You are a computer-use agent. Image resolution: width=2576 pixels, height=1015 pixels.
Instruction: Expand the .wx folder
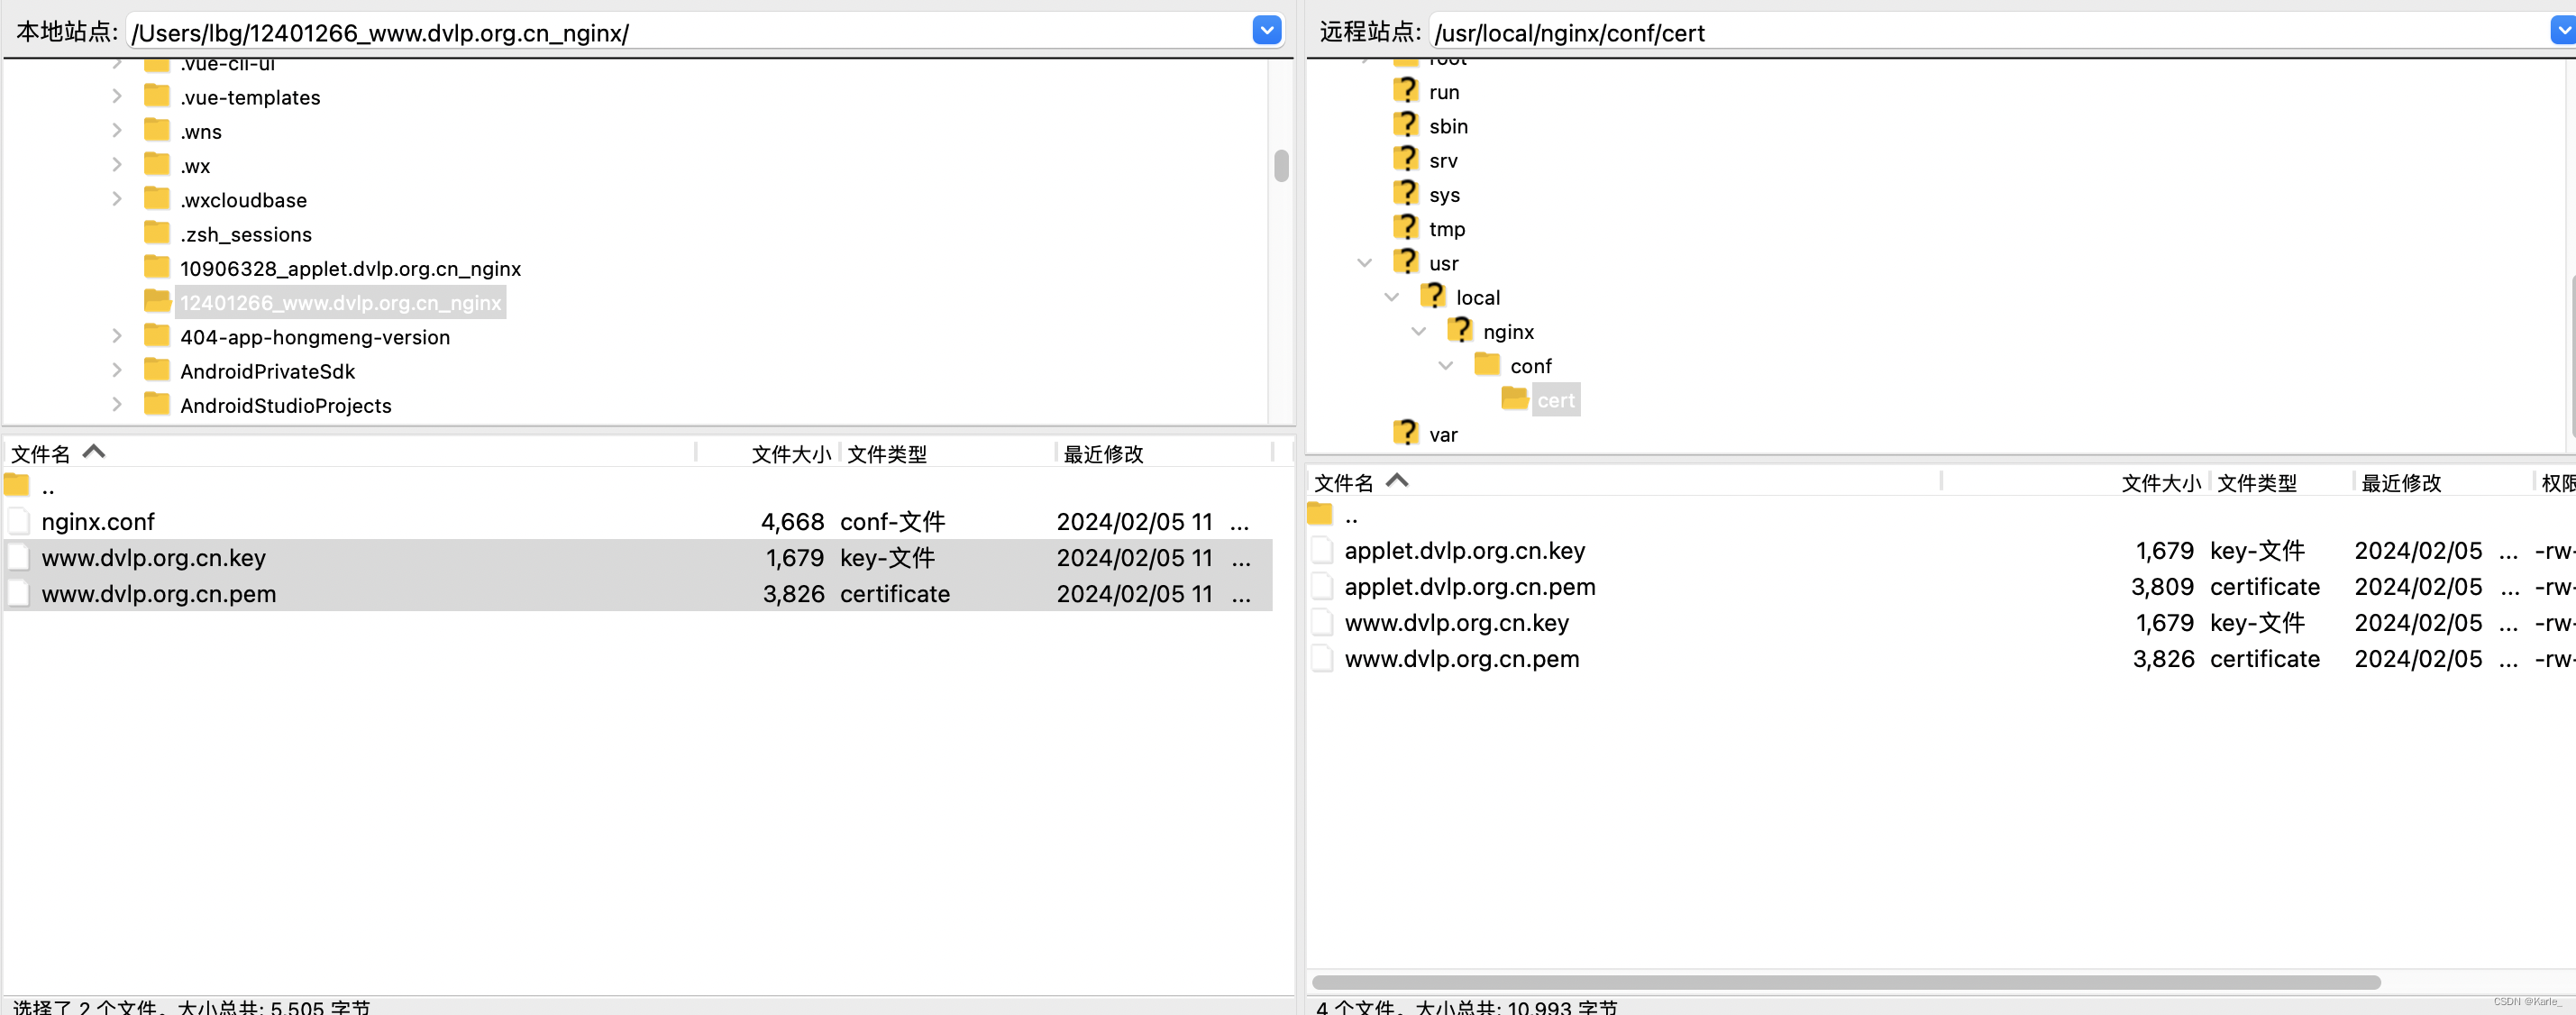point(117,165)
